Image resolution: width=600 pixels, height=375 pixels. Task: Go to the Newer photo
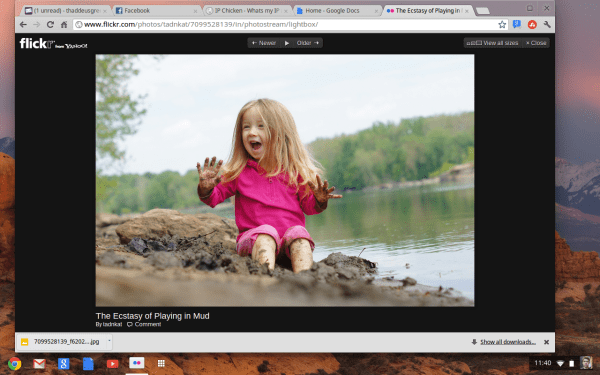264,43
